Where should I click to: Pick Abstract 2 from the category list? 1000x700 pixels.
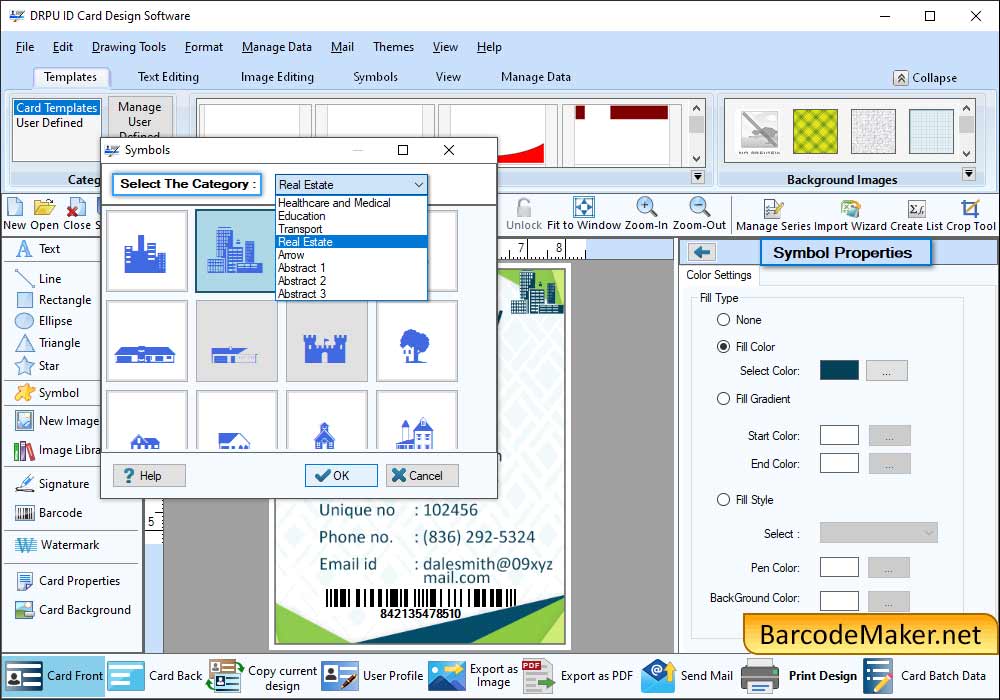coord(351,281)
